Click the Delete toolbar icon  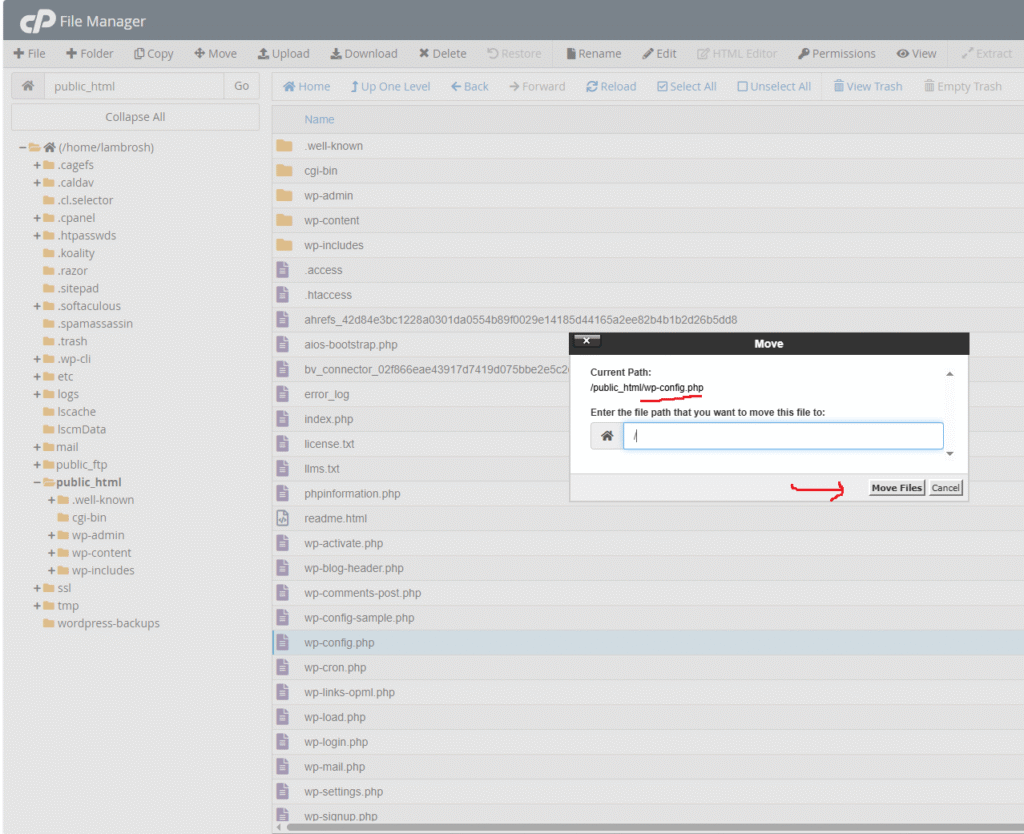click(x=424, y=54)
